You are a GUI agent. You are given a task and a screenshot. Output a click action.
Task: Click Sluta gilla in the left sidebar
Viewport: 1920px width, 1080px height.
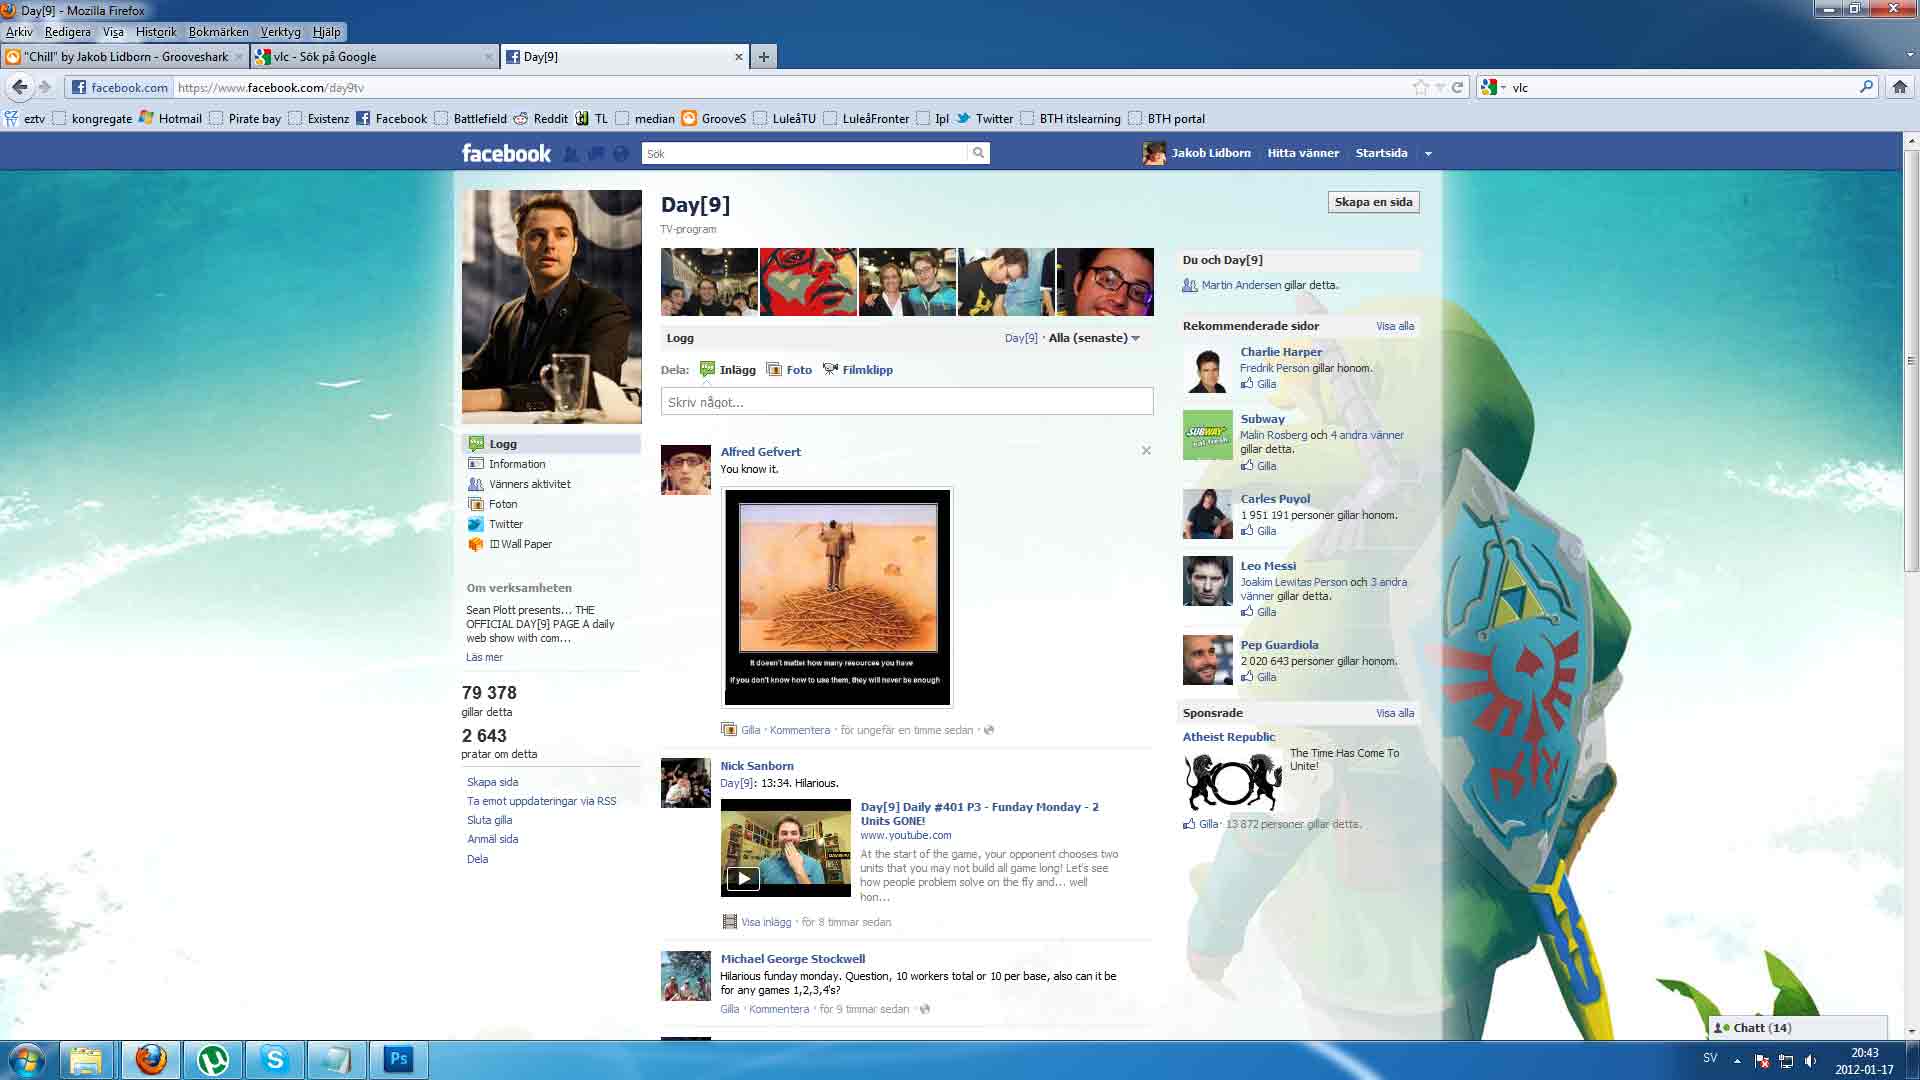tap(489, 820)
